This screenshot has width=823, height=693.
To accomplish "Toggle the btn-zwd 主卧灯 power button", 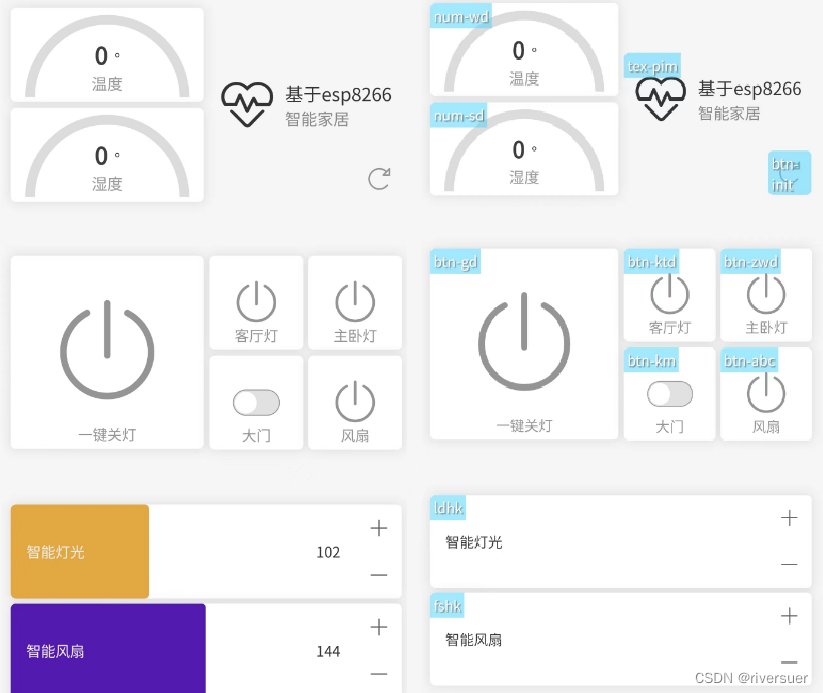I will click(x=766, y=295).
